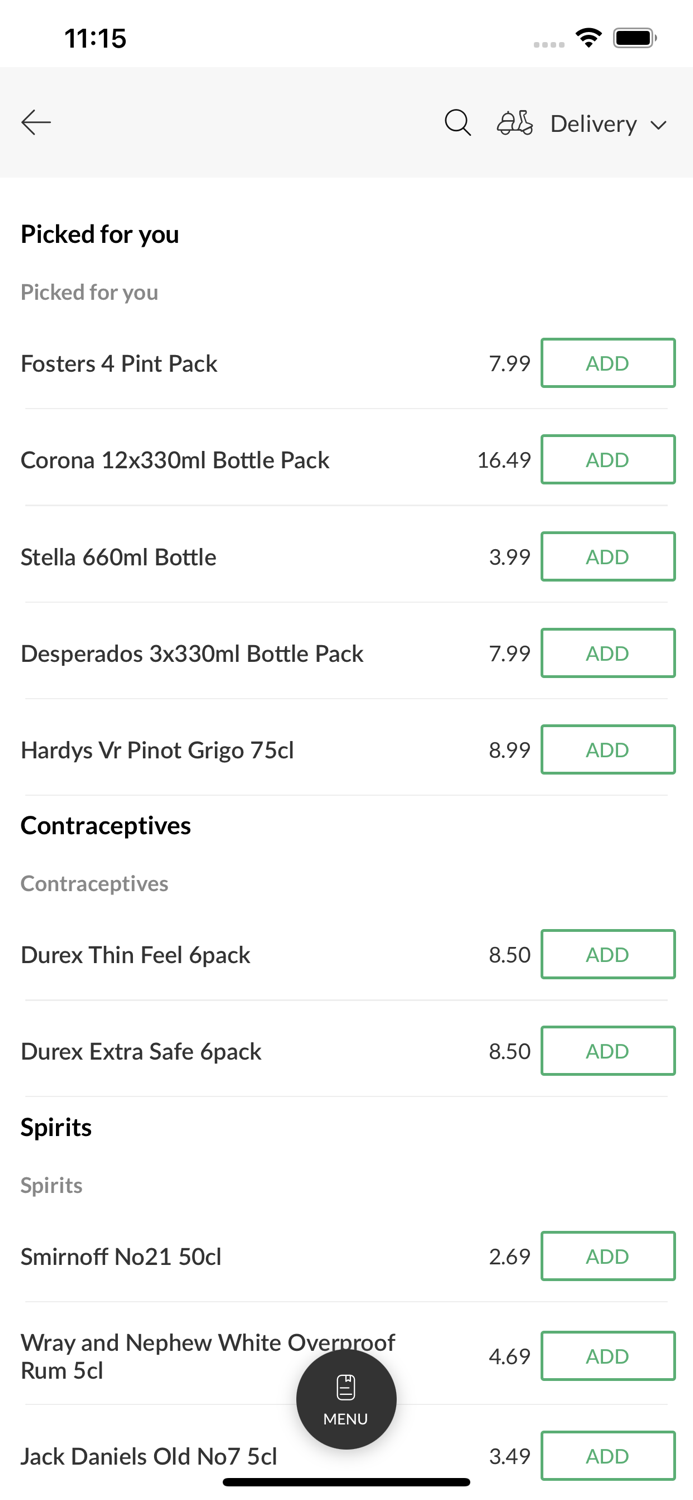
Task: Add Fosters 4 Pint Pack to order
Action: pyautogui.click(x=608, y=362)
